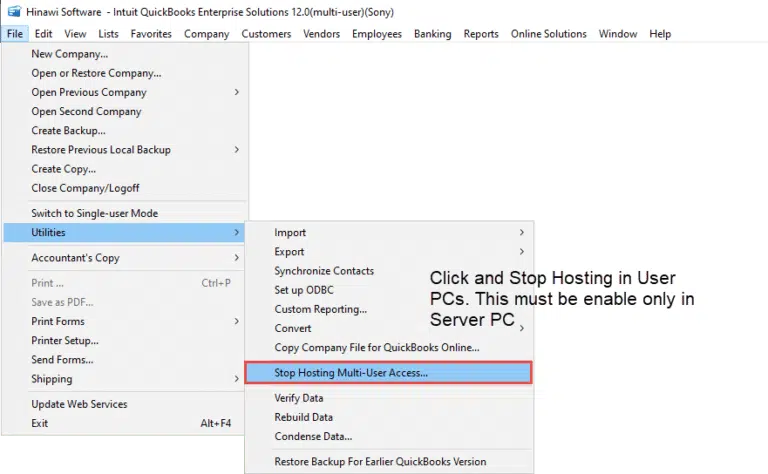Viewport: 768px width, 474px height.
Task: Open the Online Solutions menu
Action: (x=549, y=34)
